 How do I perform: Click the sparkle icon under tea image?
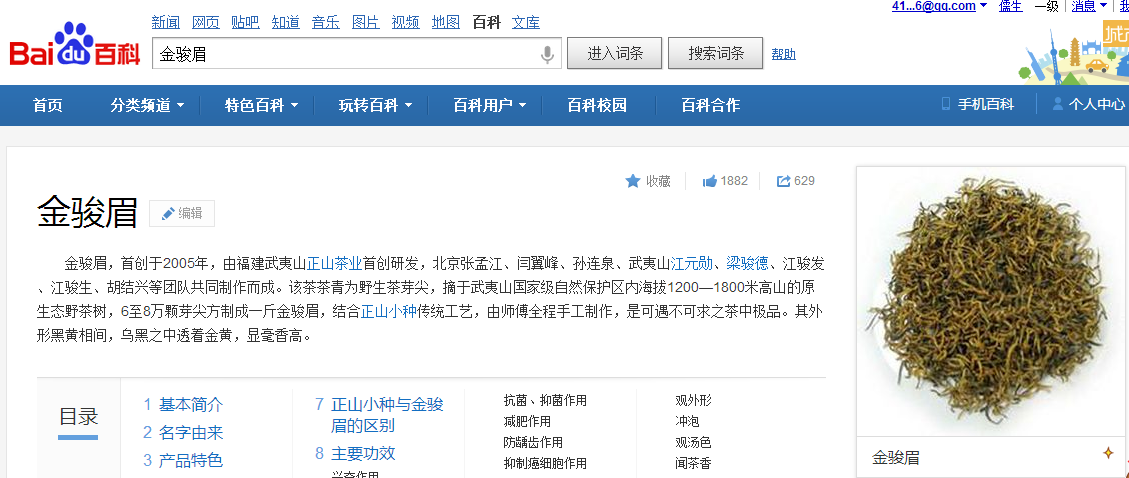click(x=1107, y=453)
